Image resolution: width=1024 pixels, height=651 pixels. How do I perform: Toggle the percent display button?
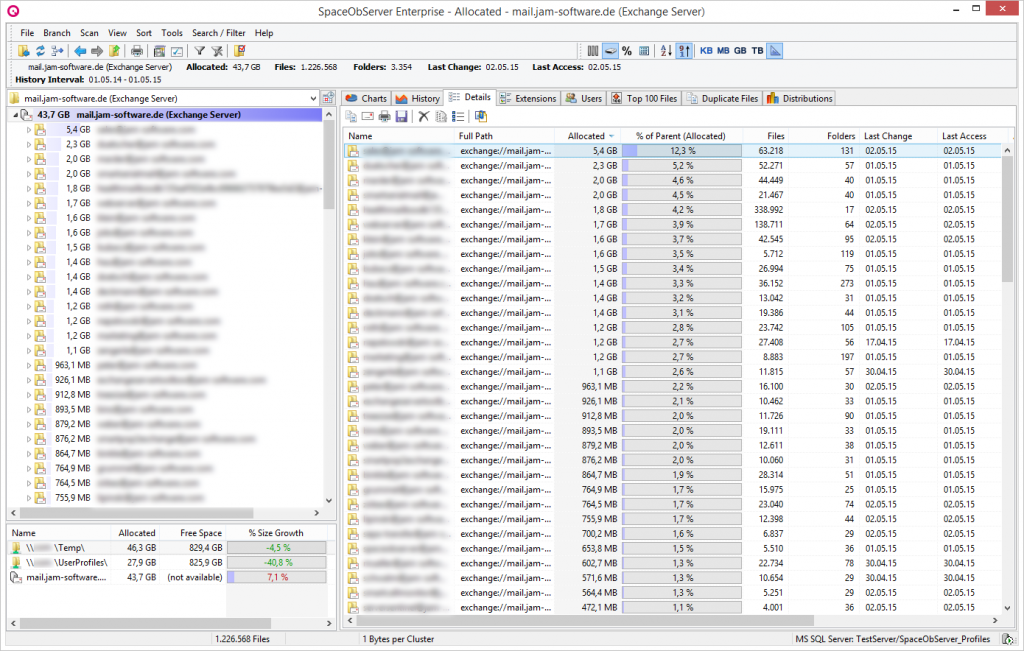[x=627, y=51]
